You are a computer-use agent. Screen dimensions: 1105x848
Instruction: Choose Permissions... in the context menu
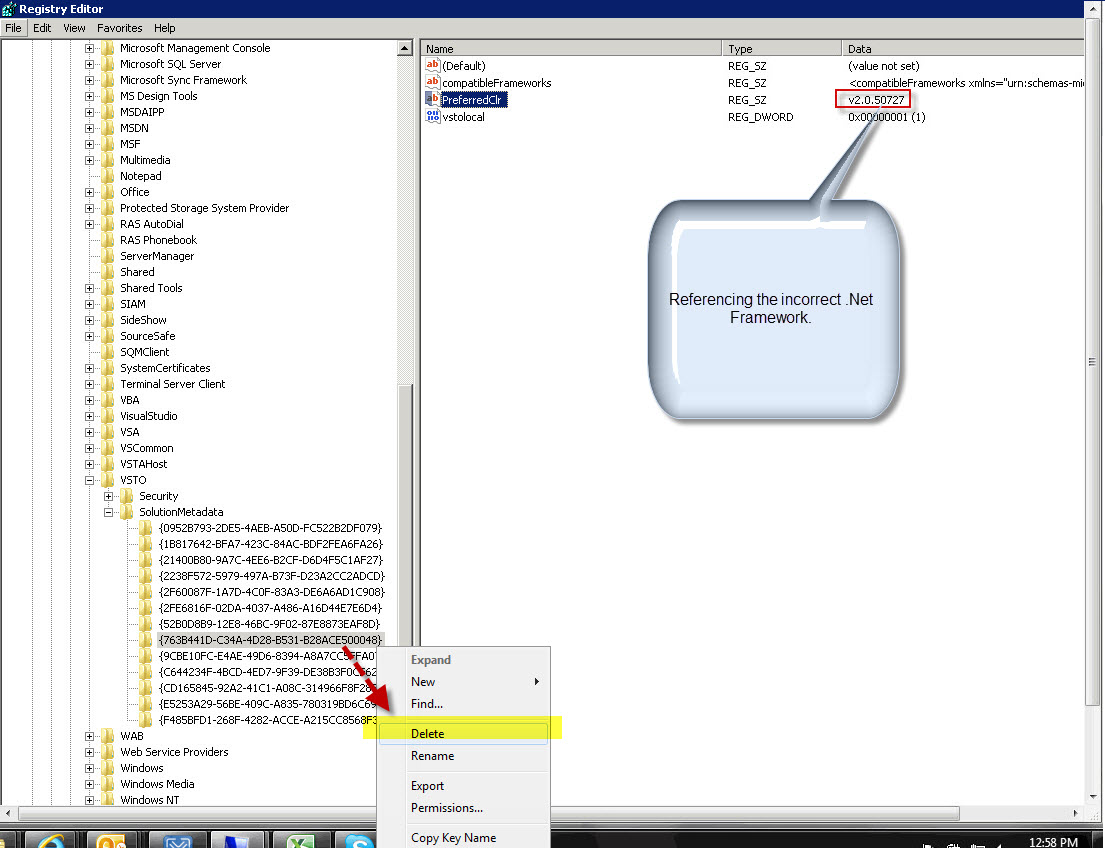(x=463, y=808)
